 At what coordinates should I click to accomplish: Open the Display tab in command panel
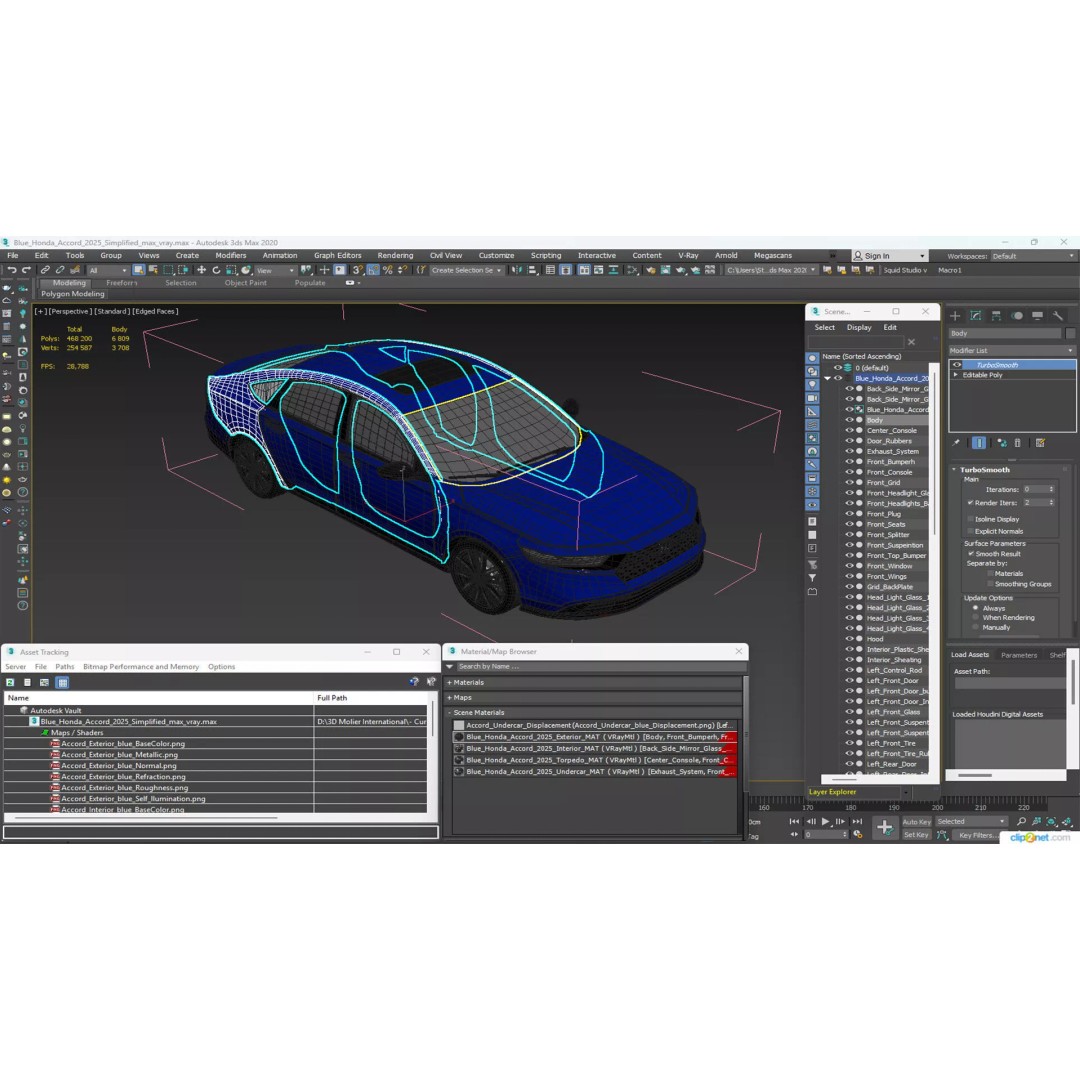click(1037, 315)
